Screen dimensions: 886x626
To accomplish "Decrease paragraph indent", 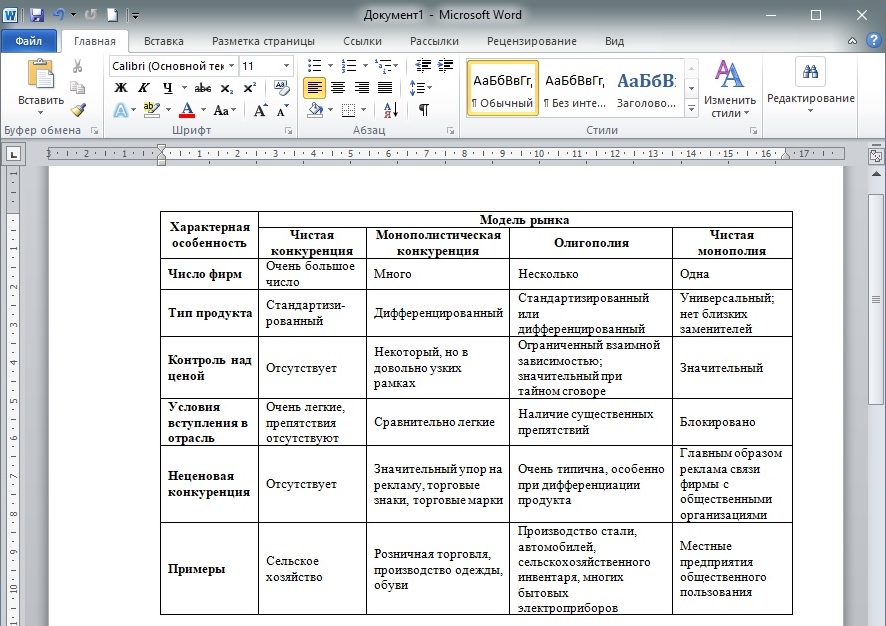I will (x=423, y=66).
